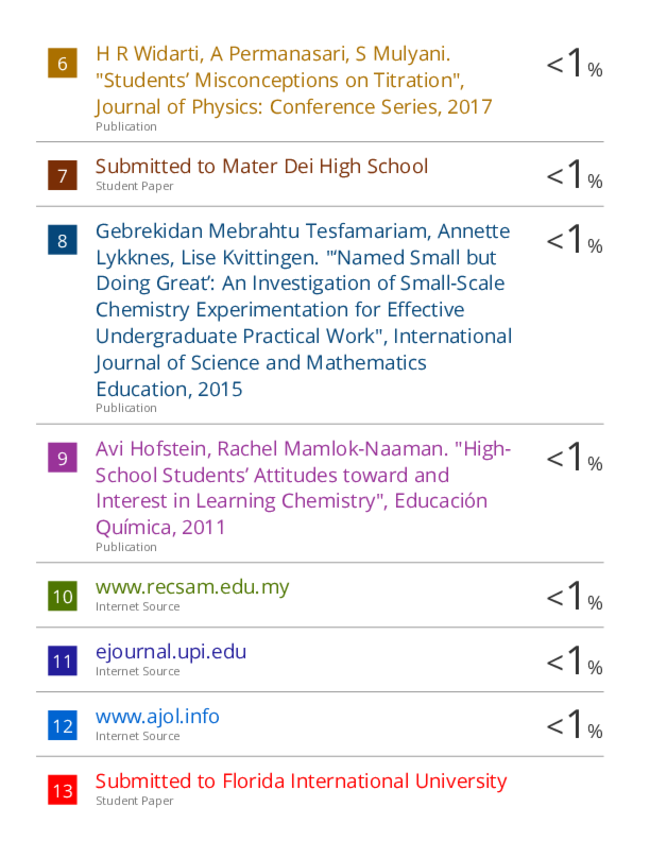Select the dark blue number 8 badge

(62, 240)
